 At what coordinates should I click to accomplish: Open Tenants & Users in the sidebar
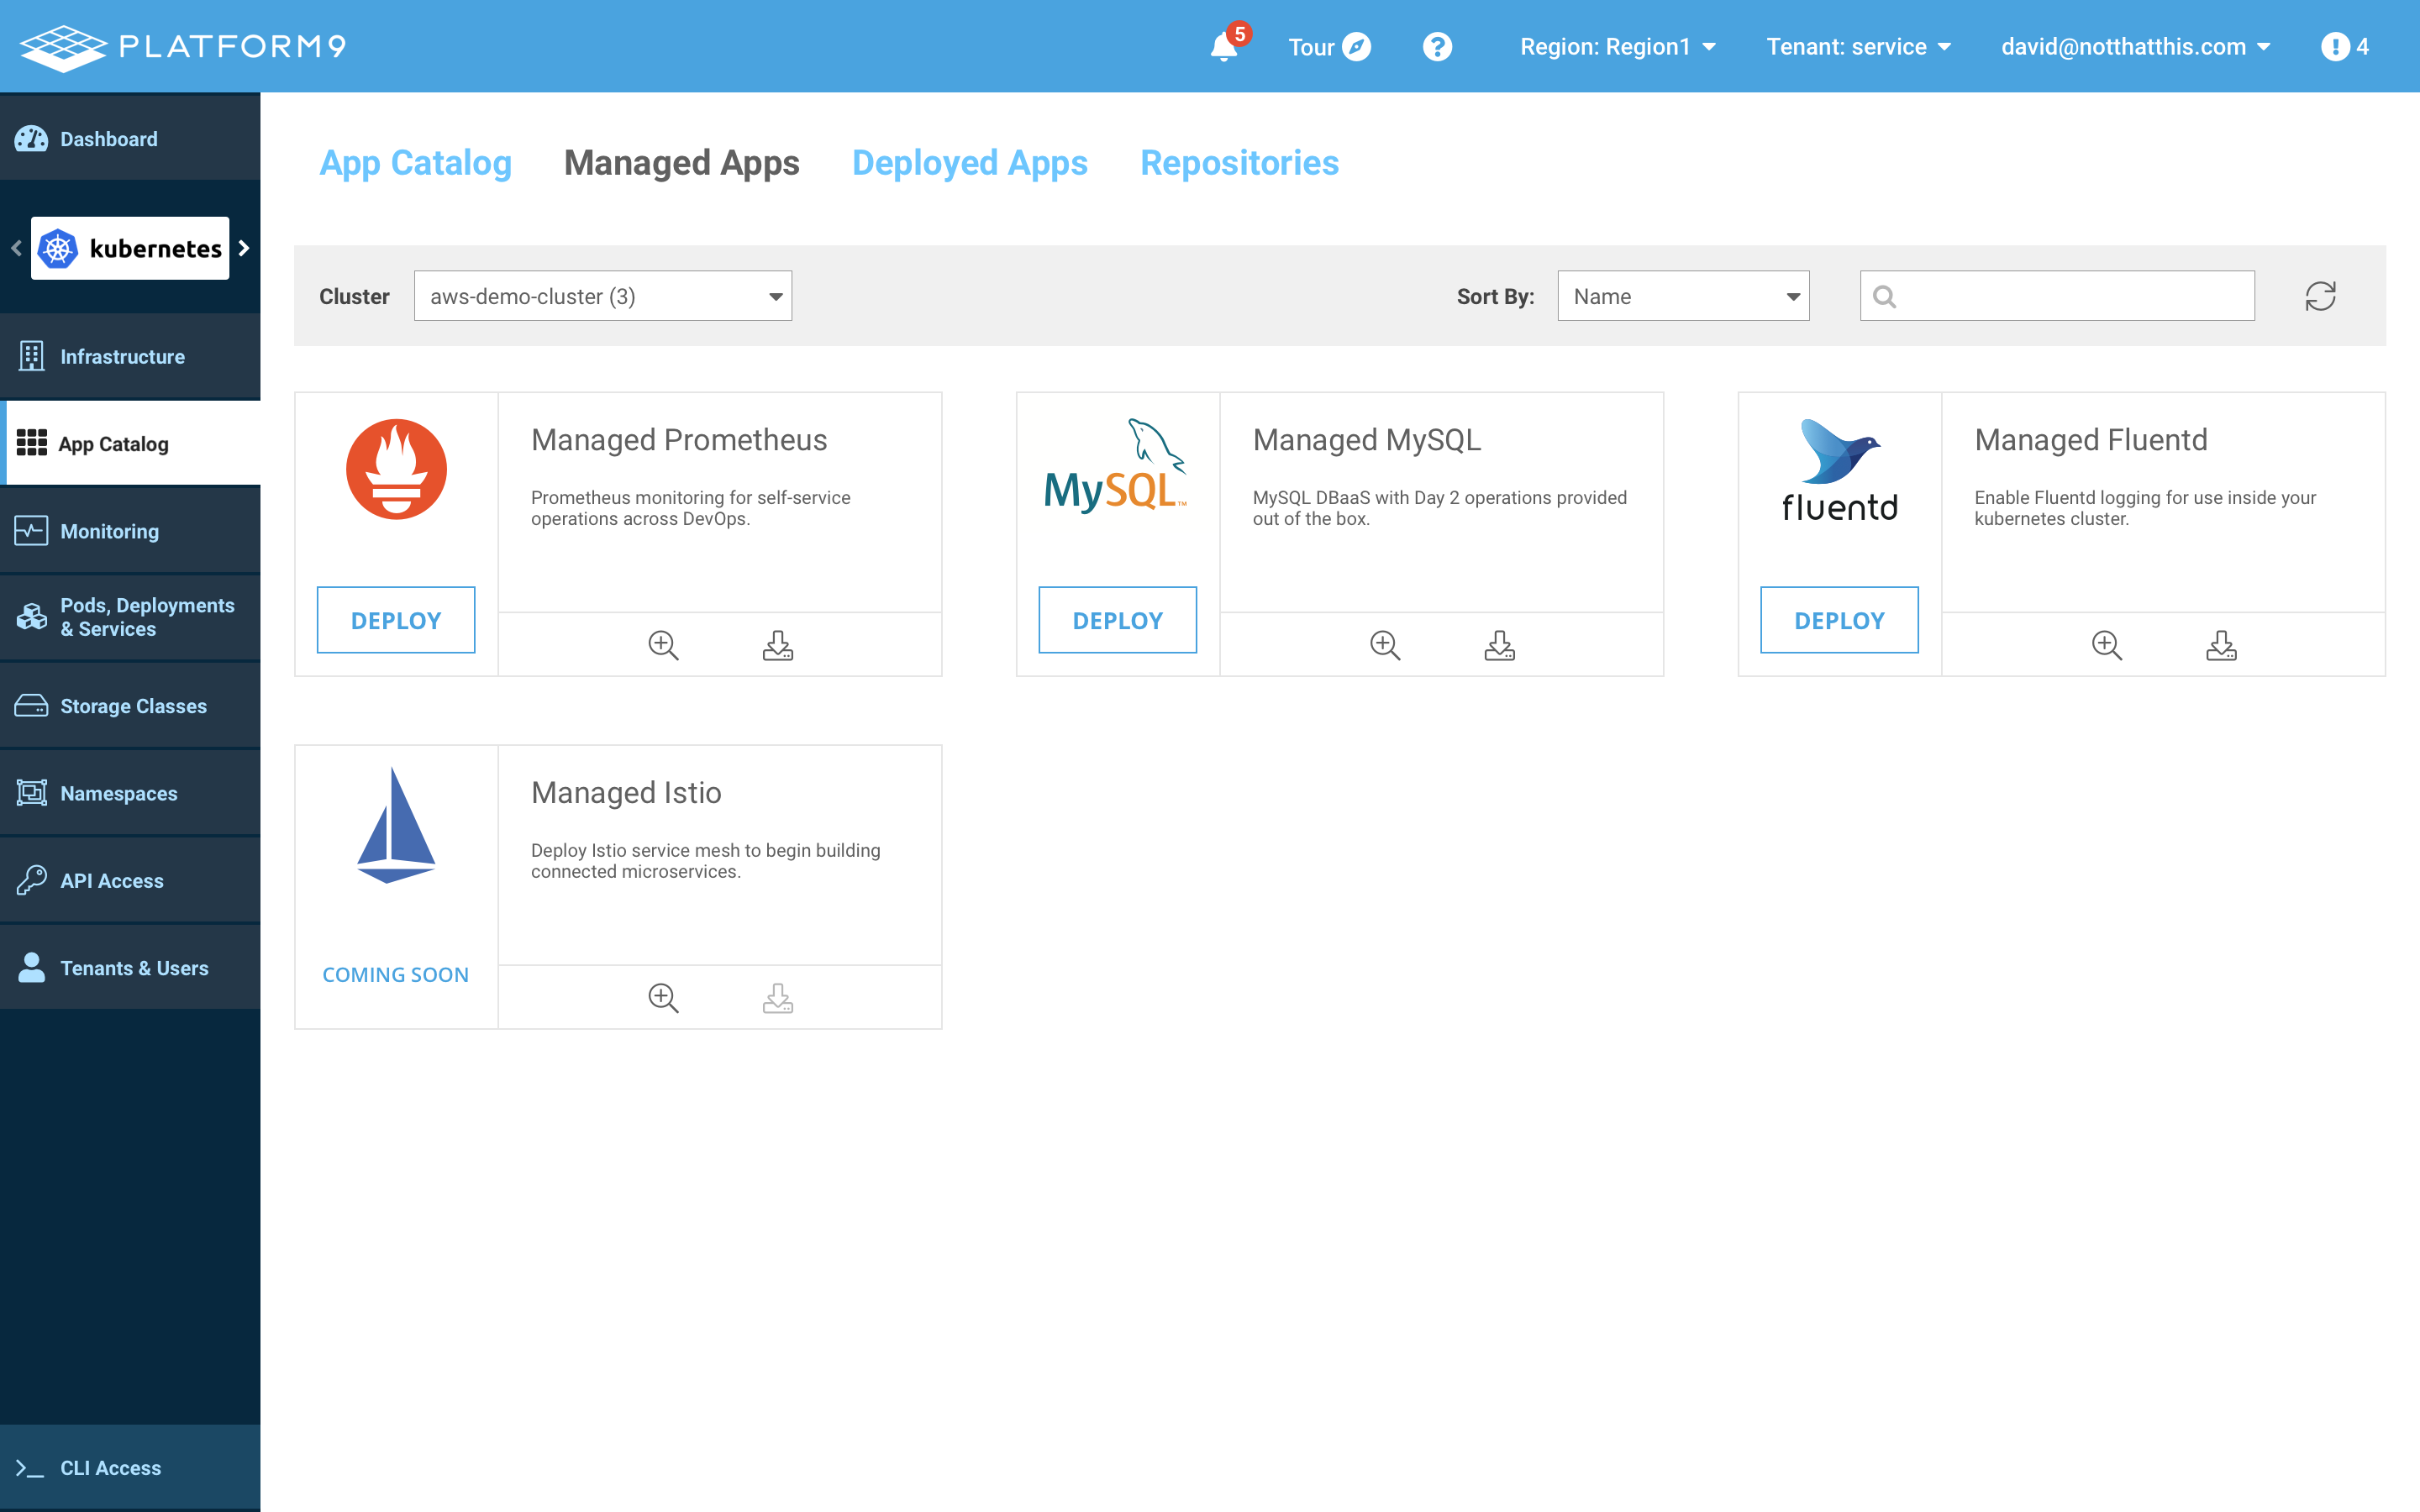130,968
